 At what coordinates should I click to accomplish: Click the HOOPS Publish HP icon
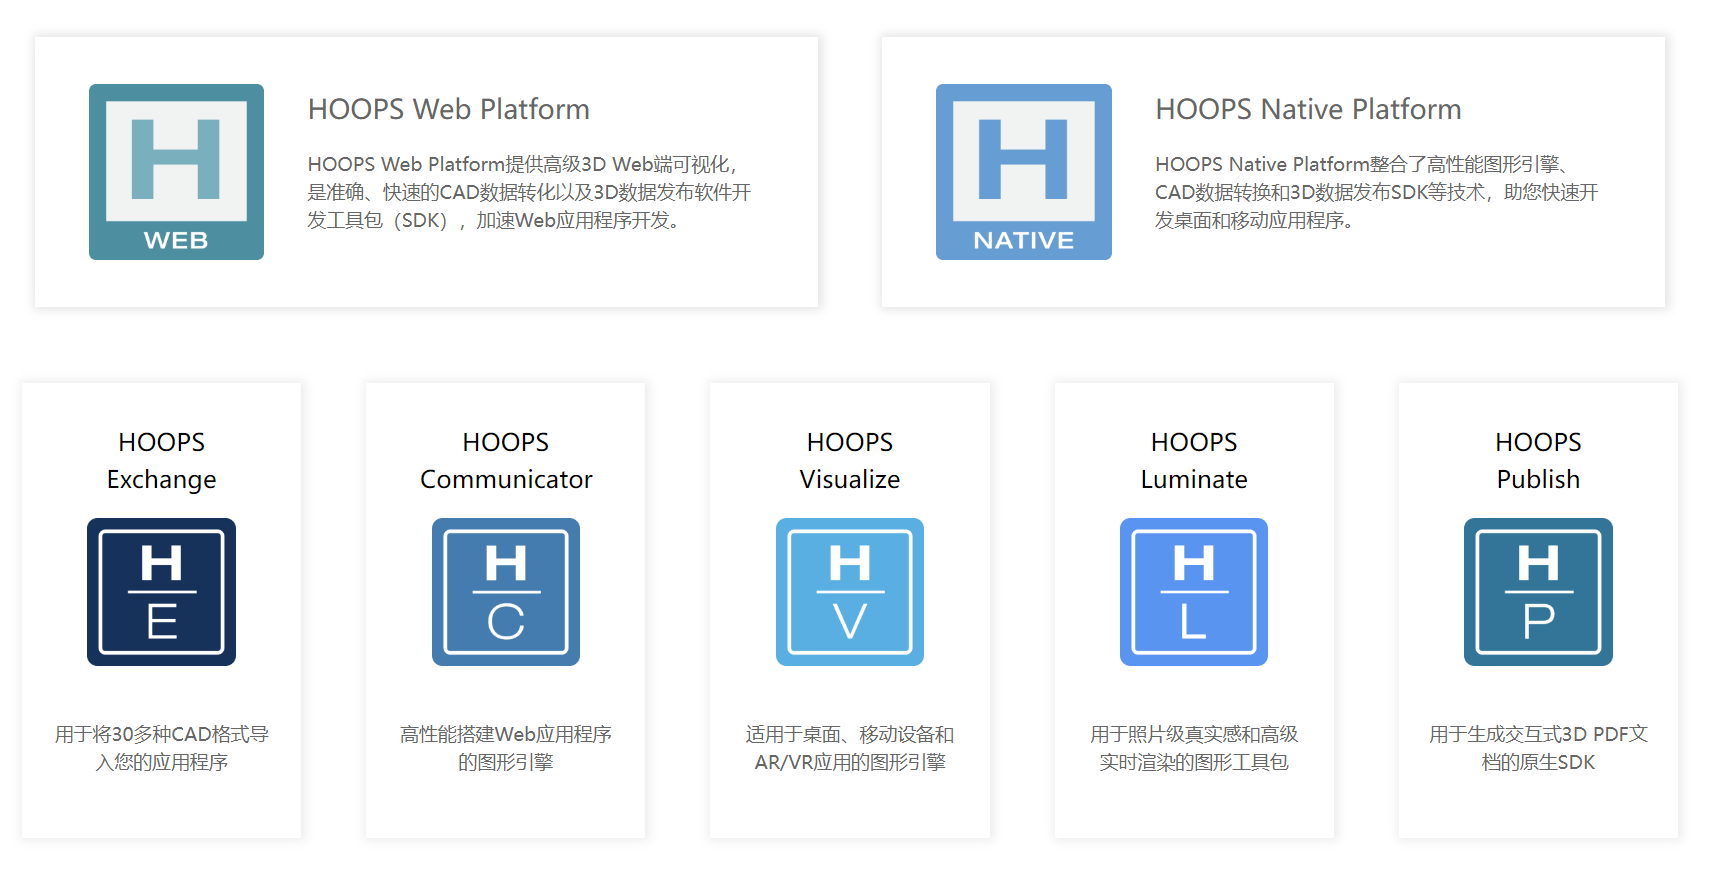tap(1538, 592)
